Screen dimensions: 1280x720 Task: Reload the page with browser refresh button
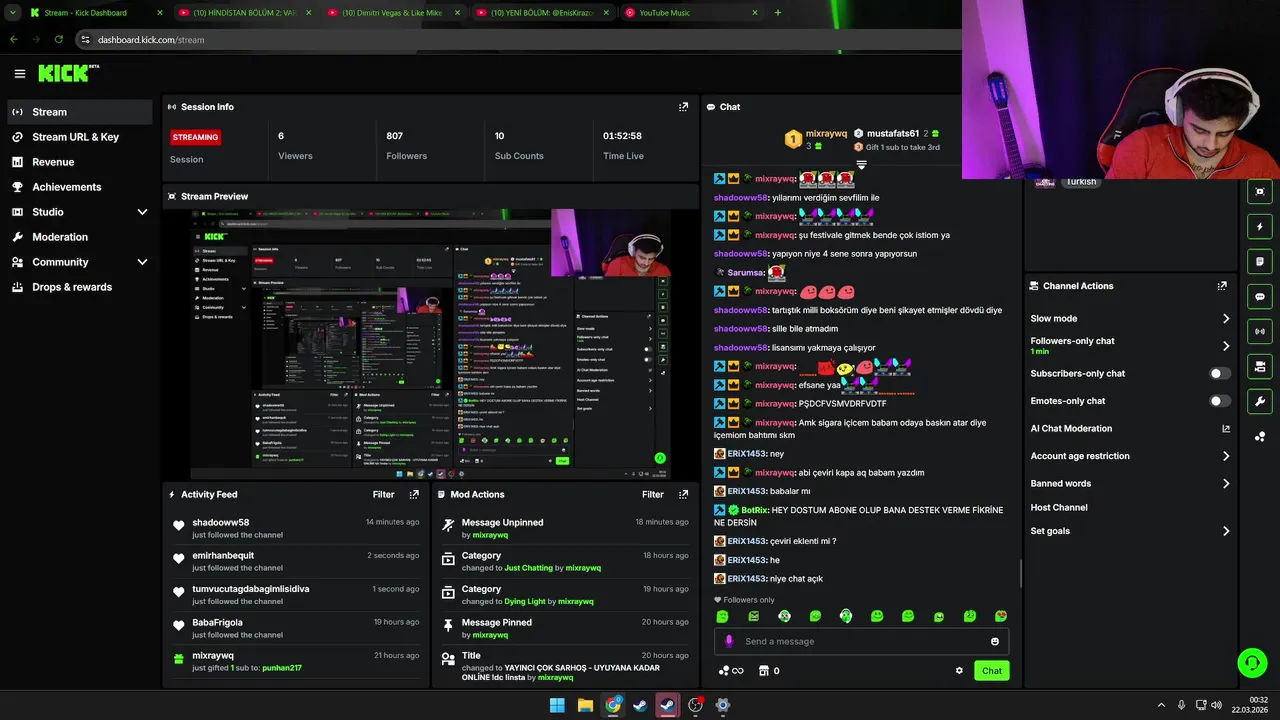point(59,39)
